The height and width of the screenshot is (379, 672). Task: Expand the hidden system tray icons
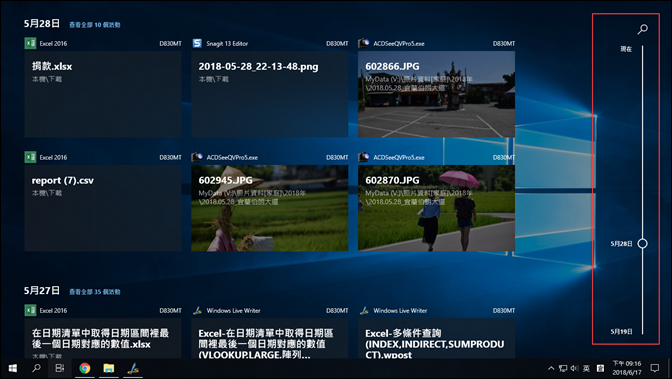coord(551,368)
